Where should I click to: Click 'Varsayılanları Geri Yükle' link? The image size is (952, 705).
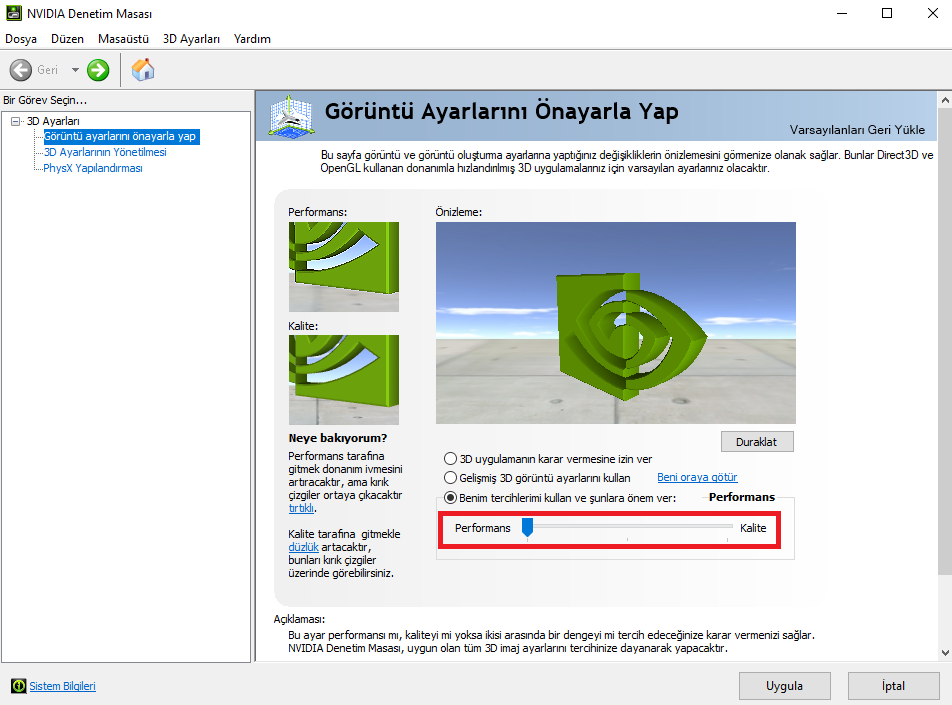pos(857,130)
